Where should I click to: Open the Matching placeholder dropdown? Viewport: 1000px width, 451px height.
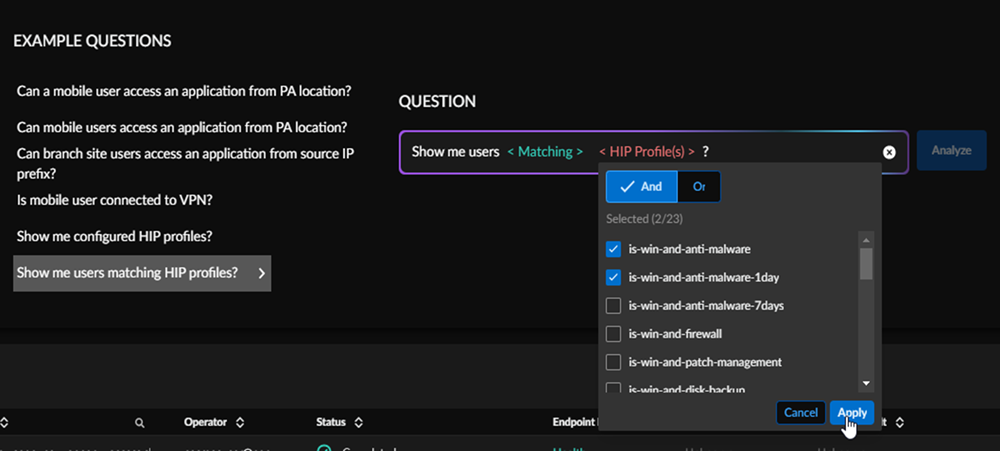pyautogui.click(x=544, y=152)
